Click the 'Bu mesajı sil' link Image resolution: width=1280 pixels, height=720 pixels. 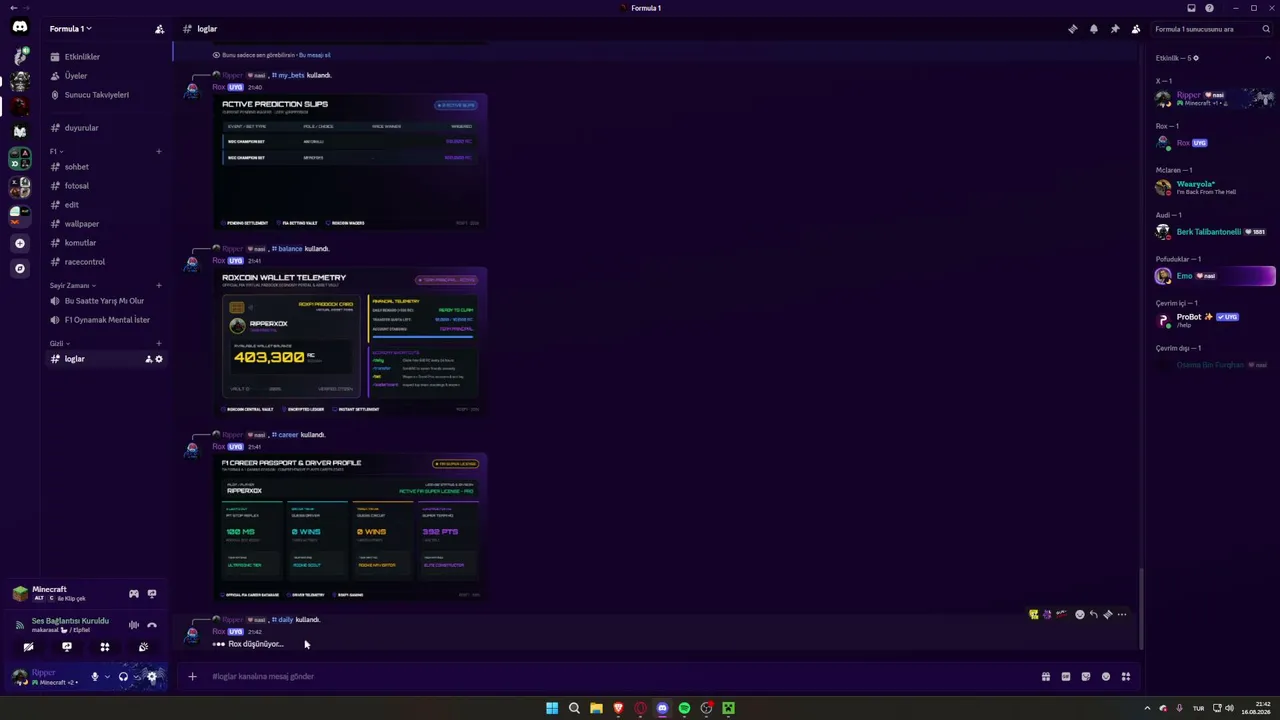coord(314,55)
